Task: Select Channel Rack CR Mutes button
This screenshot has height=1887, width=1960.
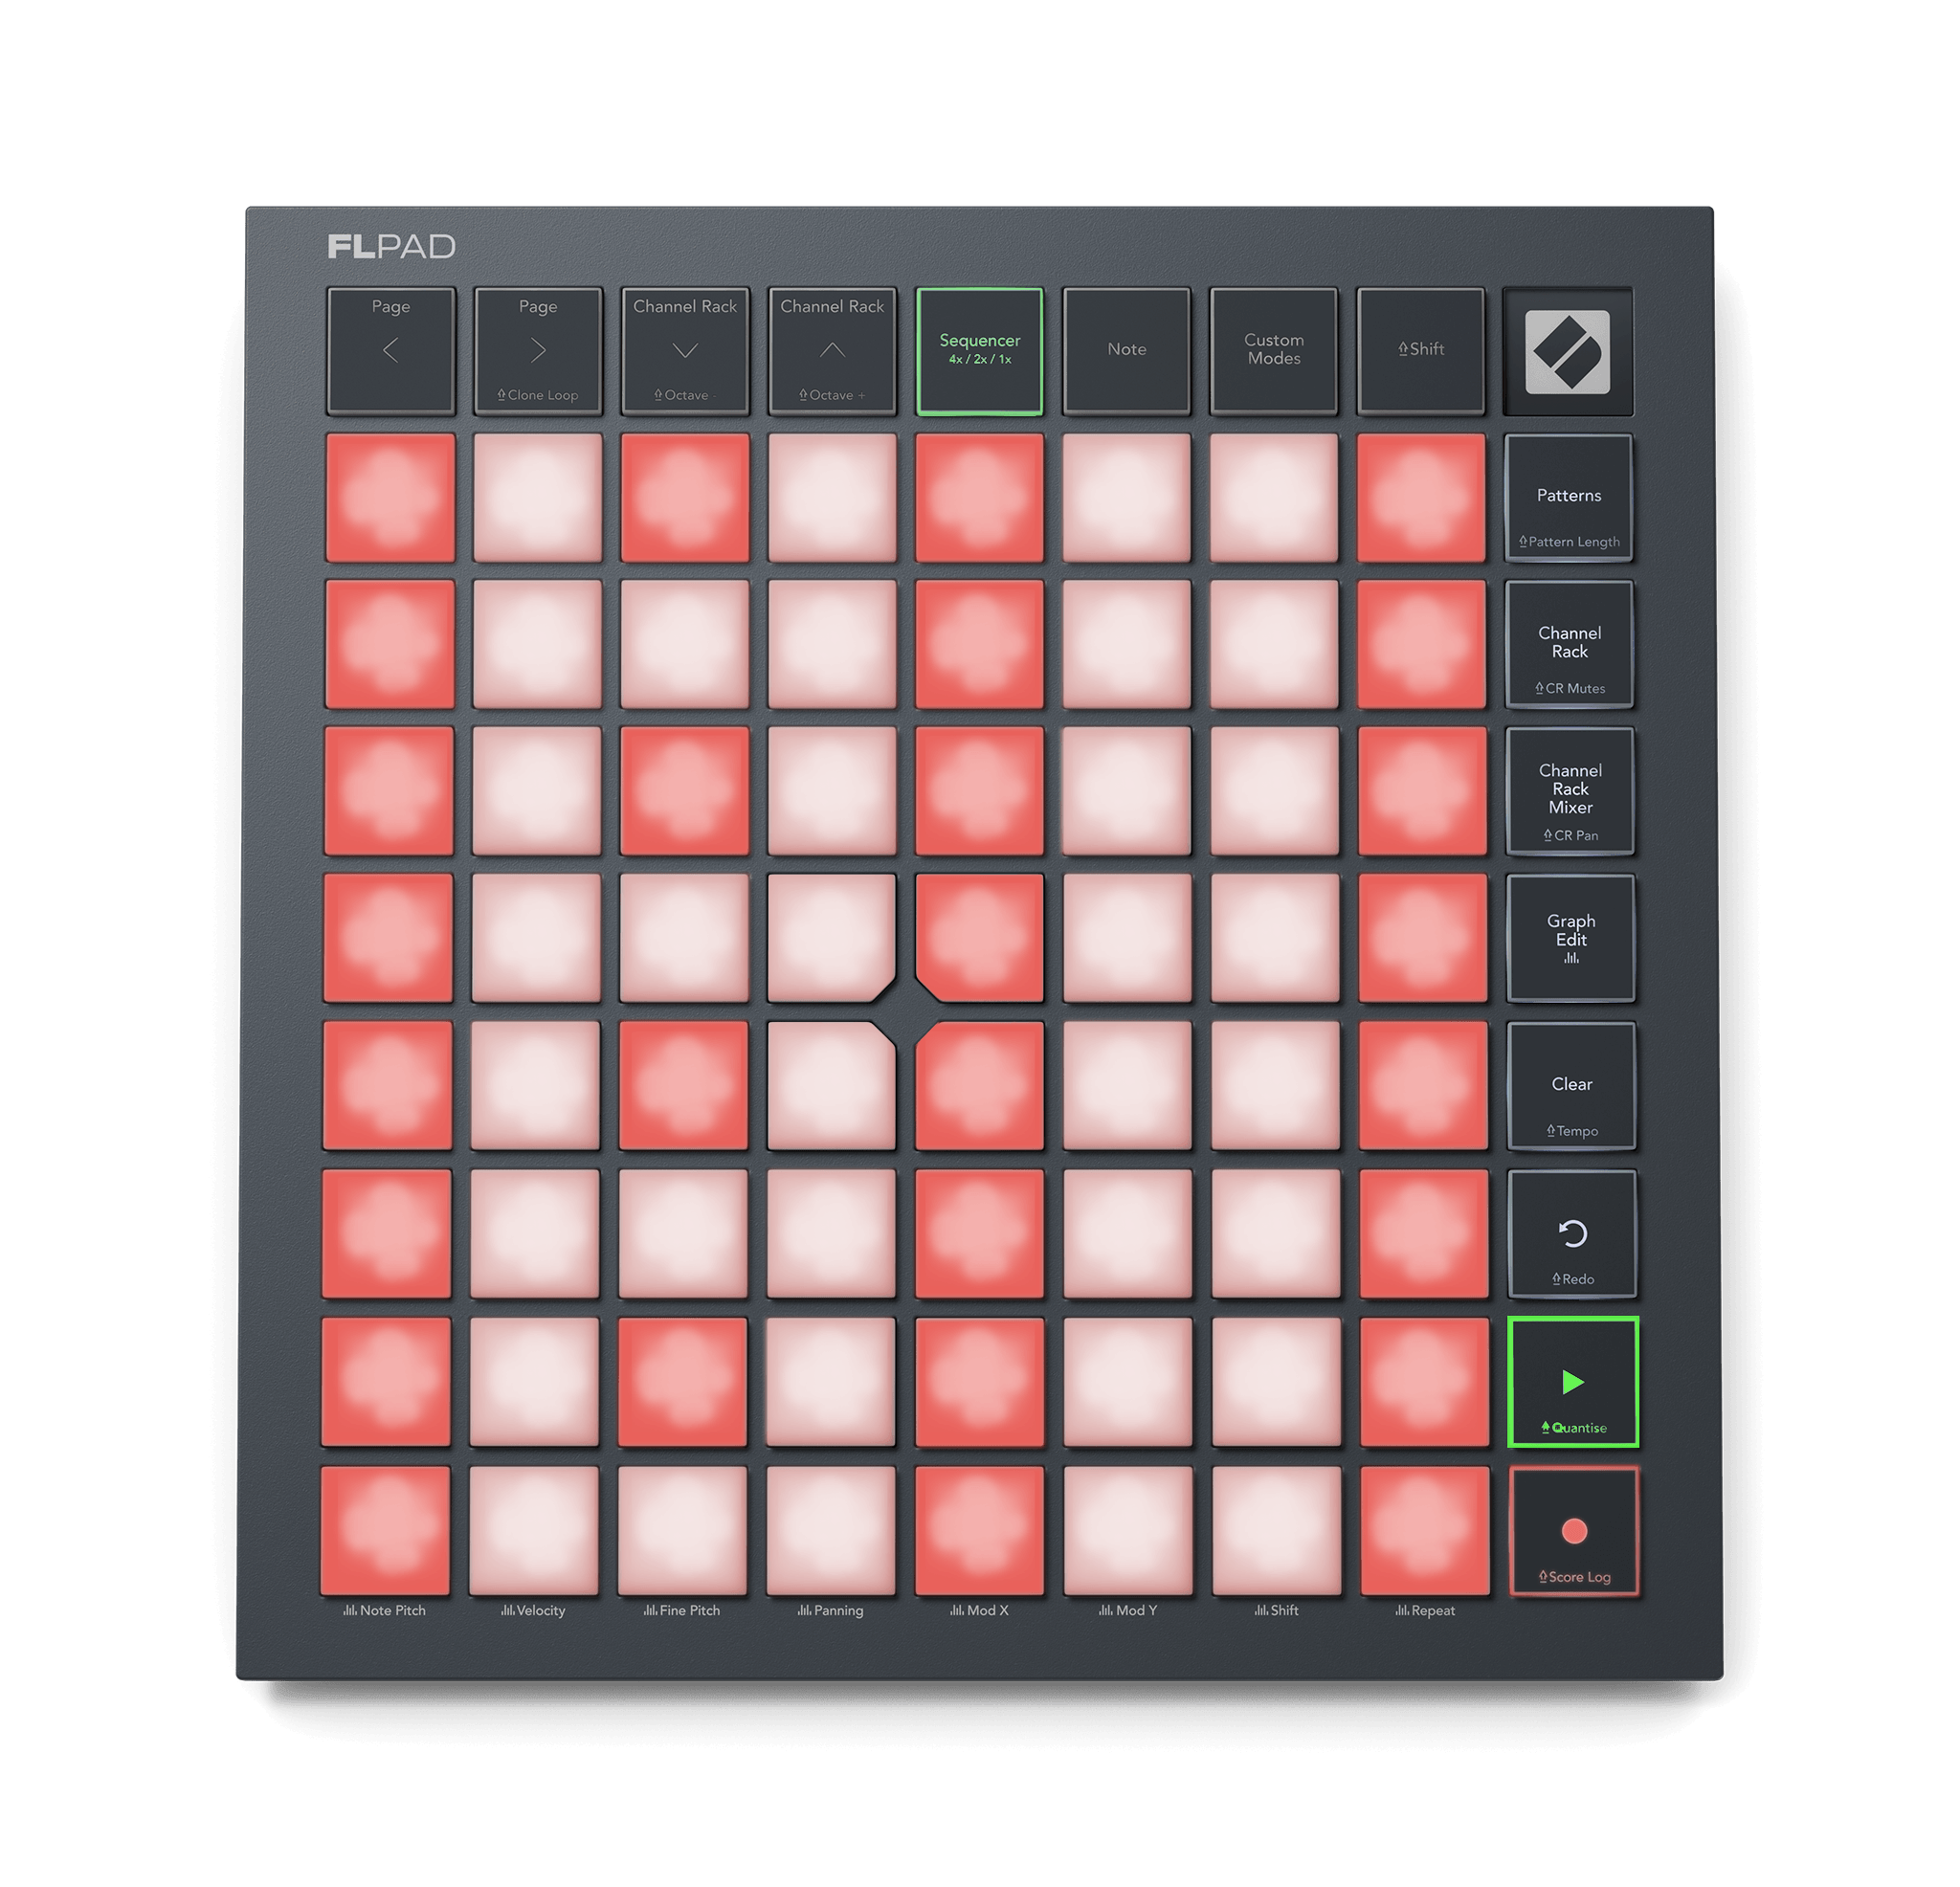Action: click(x=1570, y=645)
